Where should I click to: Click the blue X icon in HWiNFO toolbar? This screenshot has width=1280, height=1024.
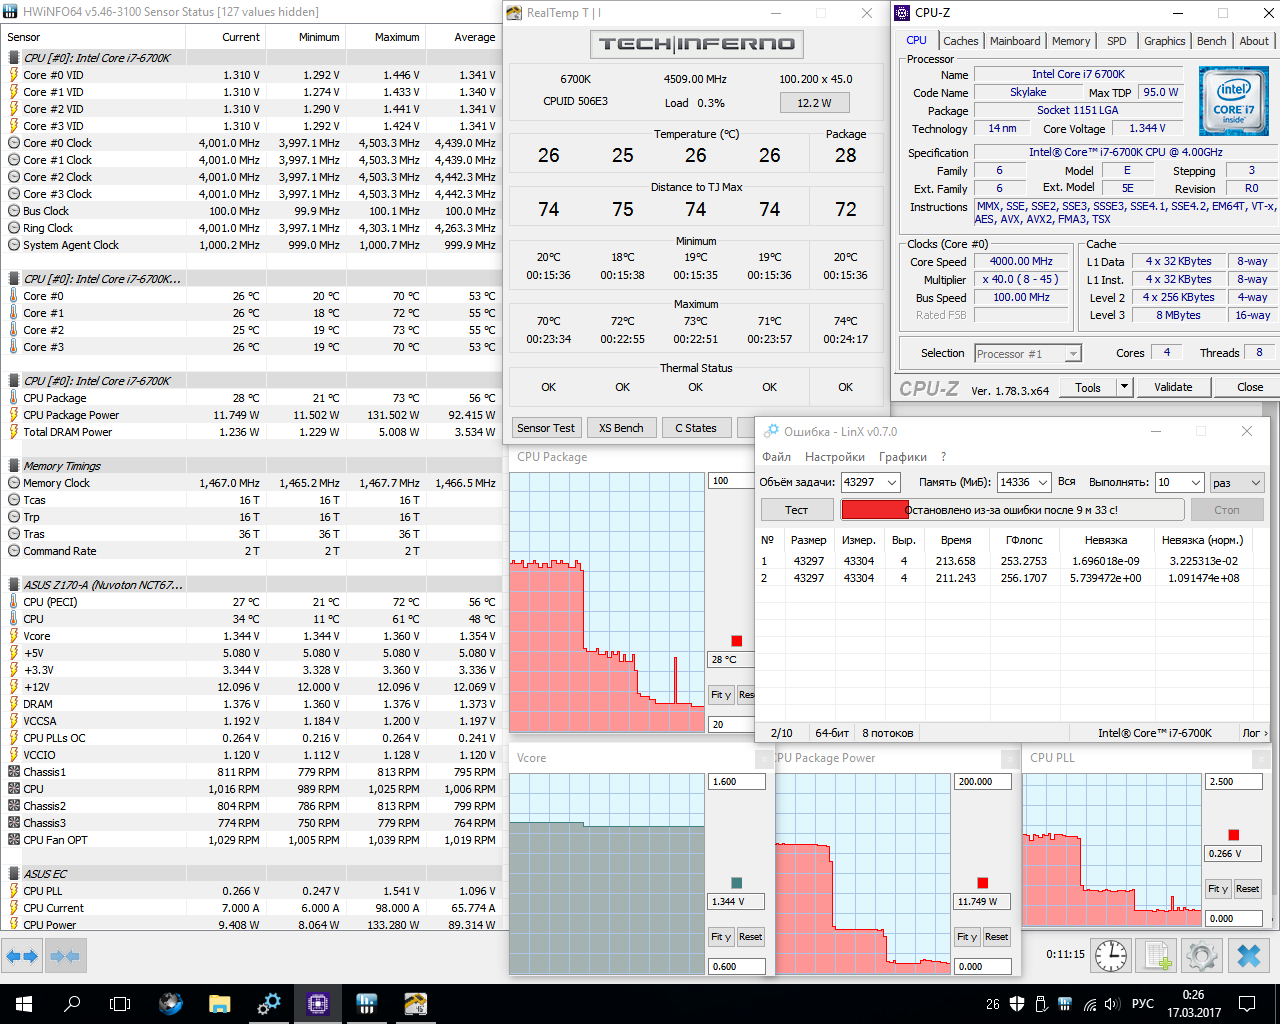click(x=1249, y=956)
